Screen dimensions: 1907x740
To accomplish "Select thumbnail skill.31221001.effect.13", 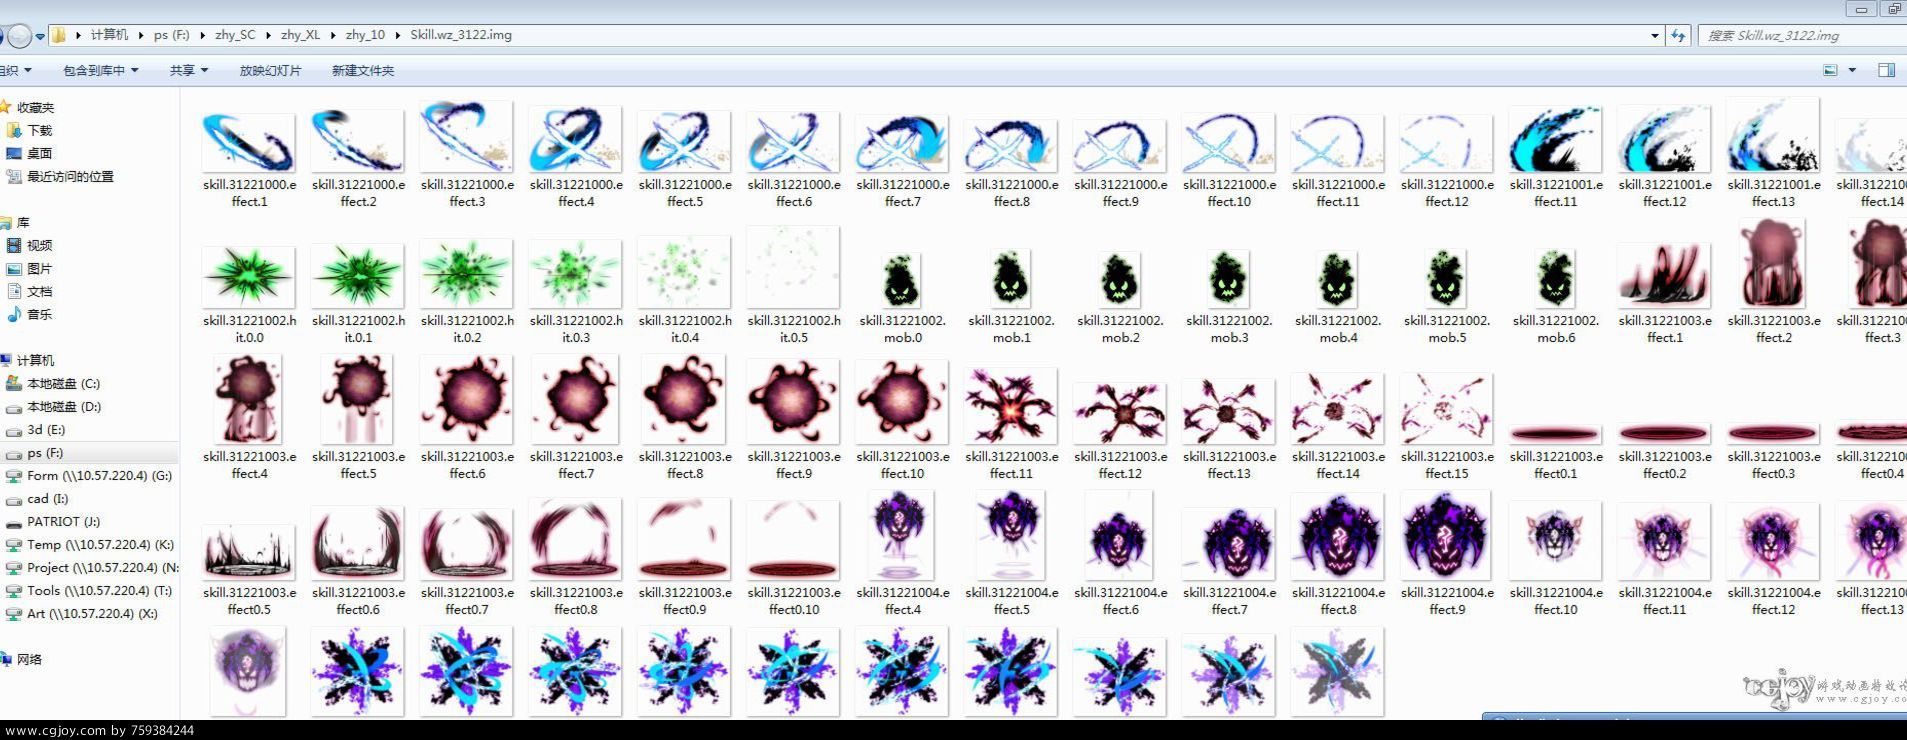I will [x=1774, y=136].
